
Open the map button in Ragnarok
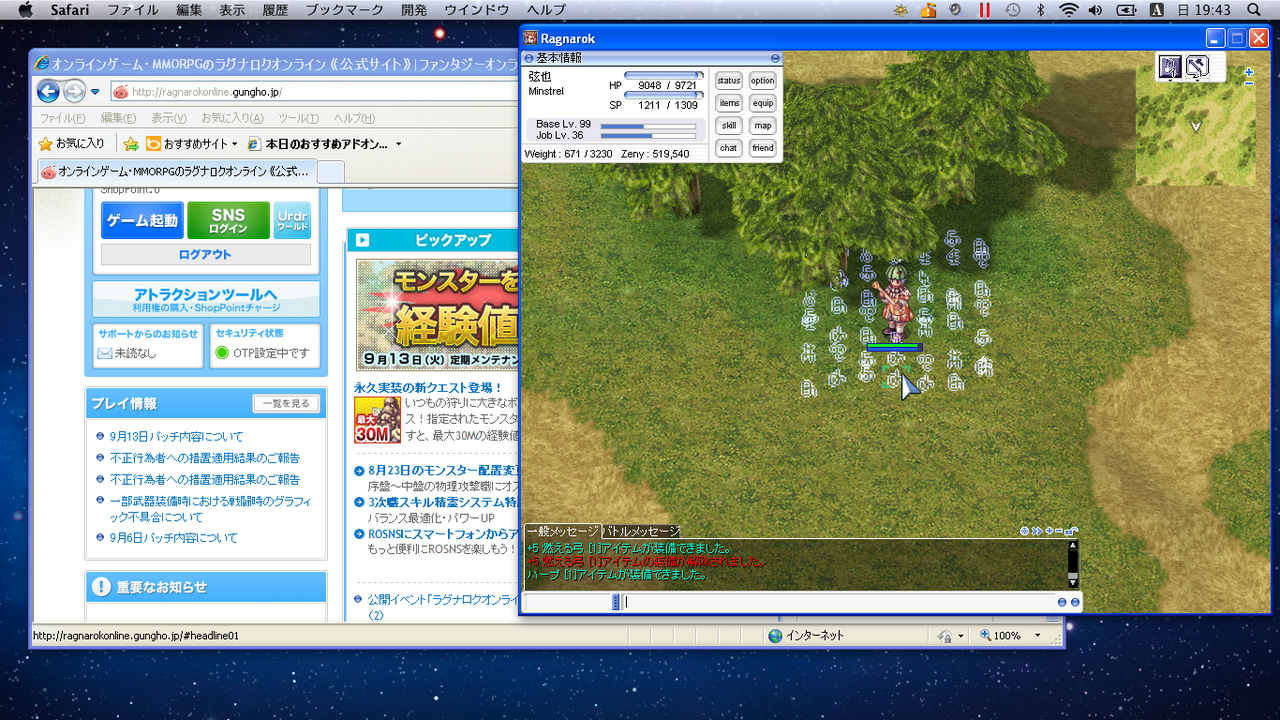click(x=763, y=126)
